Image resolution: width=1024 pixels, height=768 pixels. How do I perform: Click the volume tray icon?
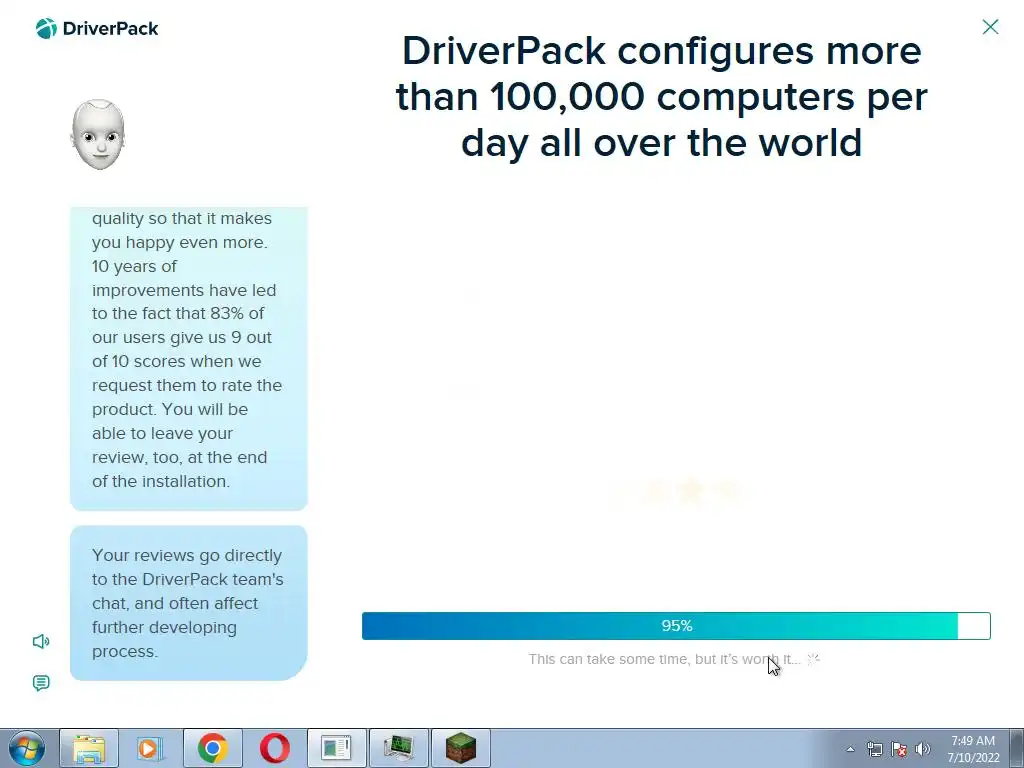click(922, 749)
